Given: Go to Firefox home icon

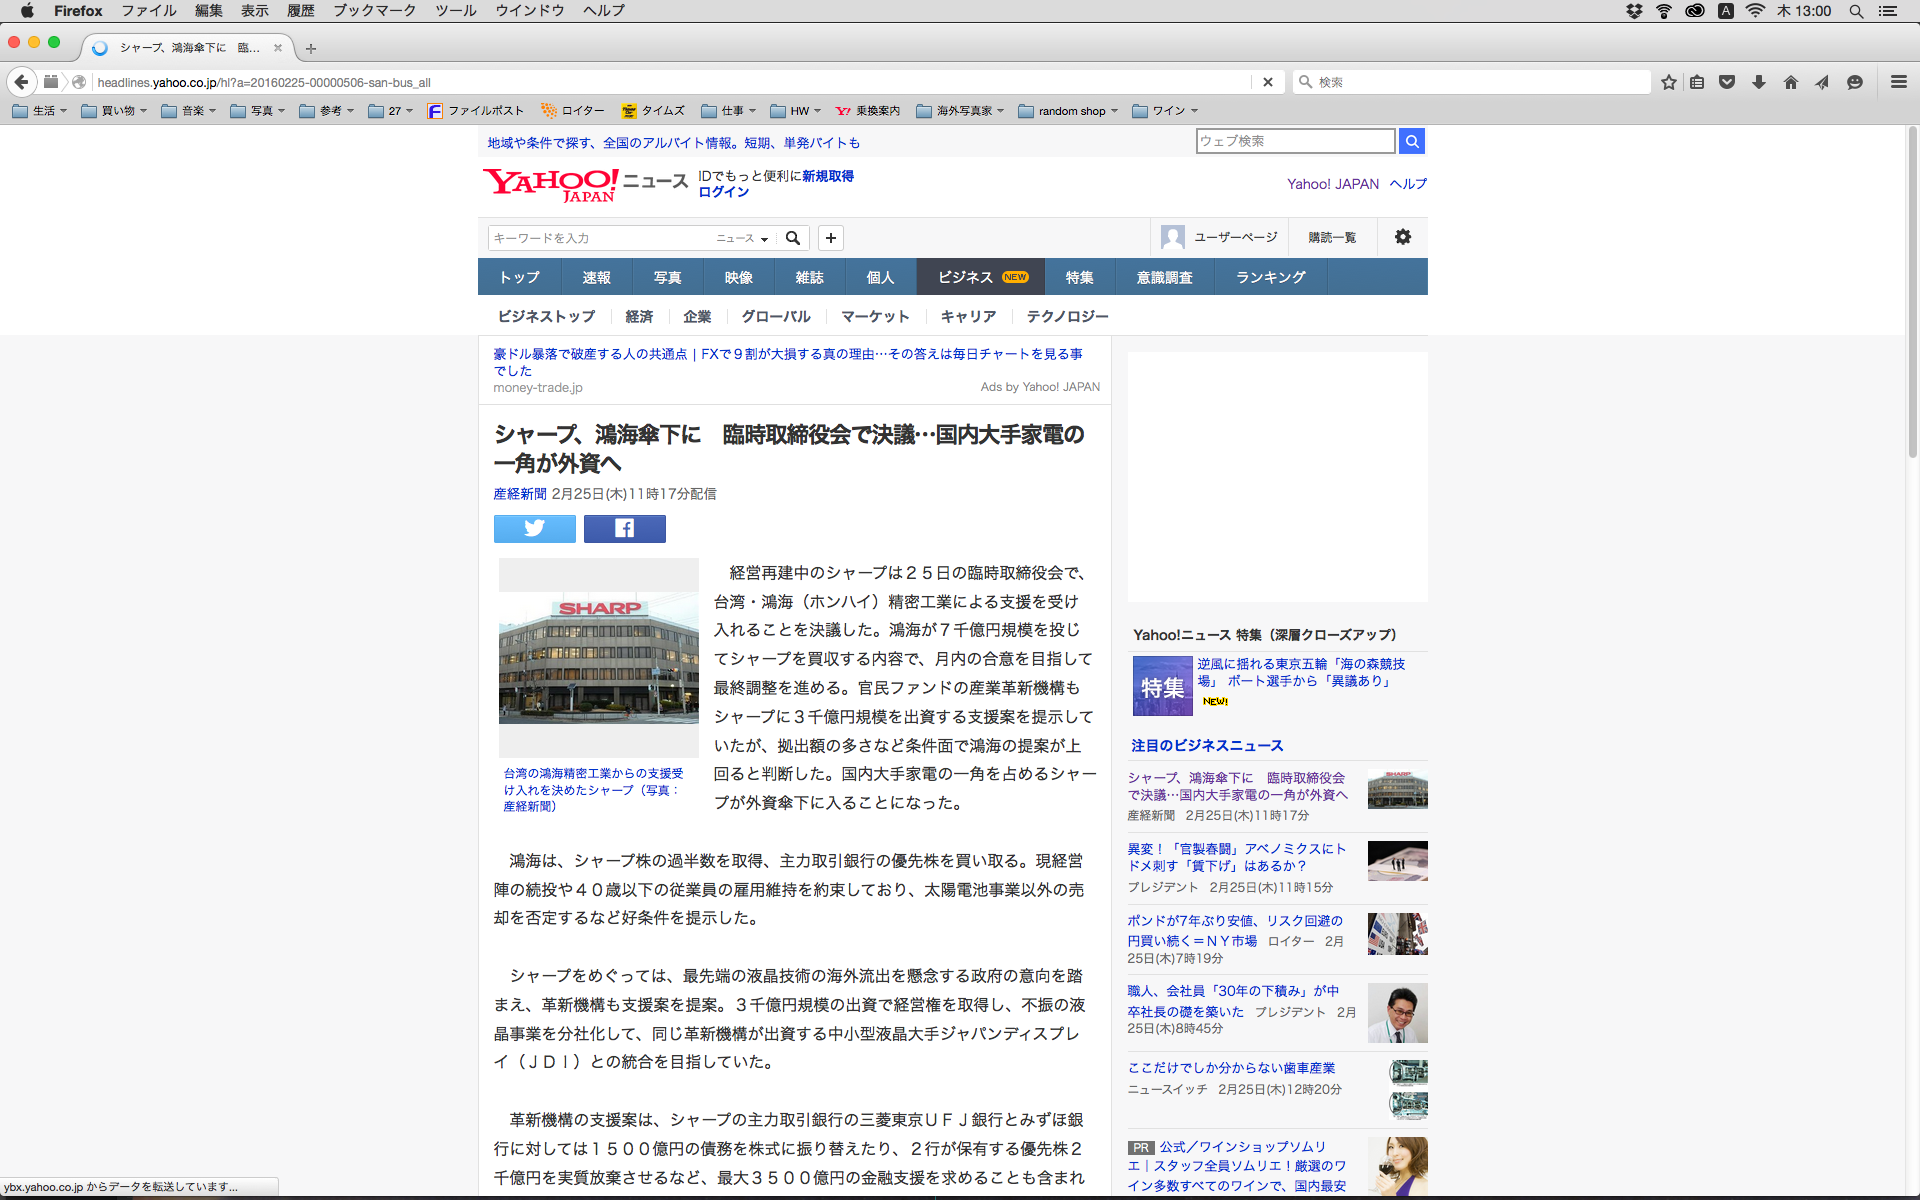Looking at the screenshot, I should (1791, 82).
